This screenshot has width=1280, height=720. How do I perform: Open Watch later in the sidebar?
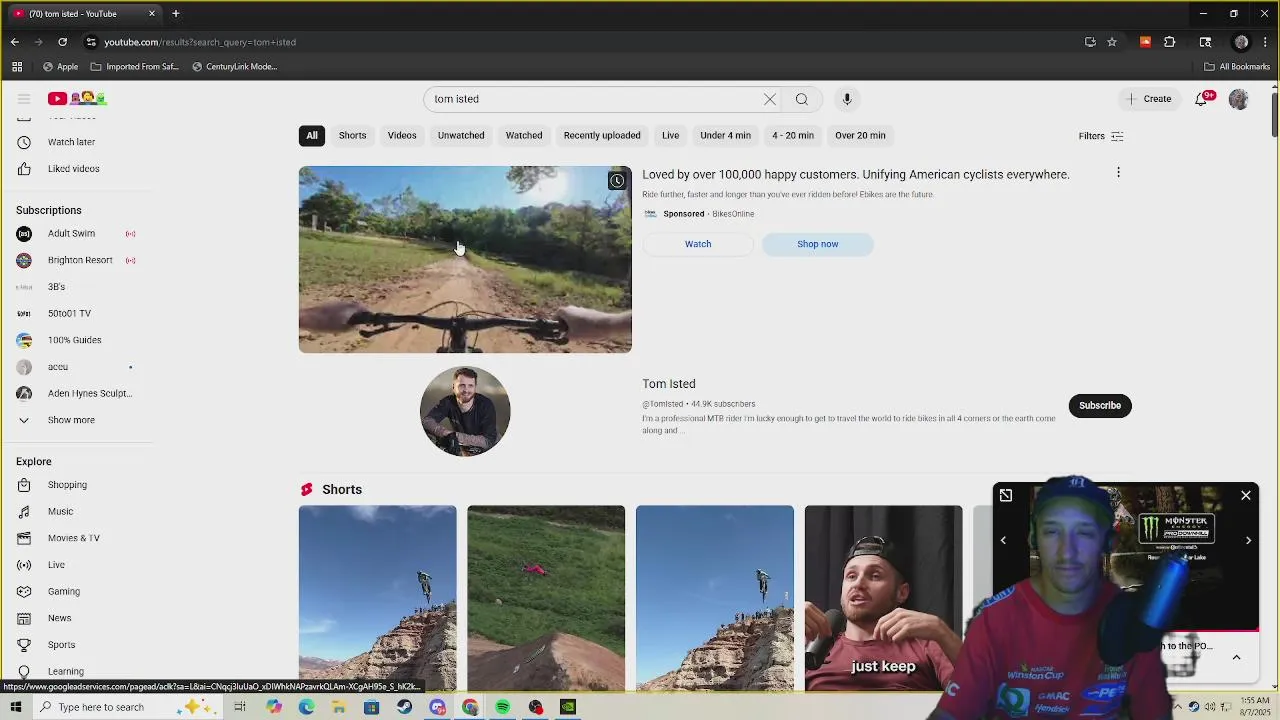tap(71, 142)
